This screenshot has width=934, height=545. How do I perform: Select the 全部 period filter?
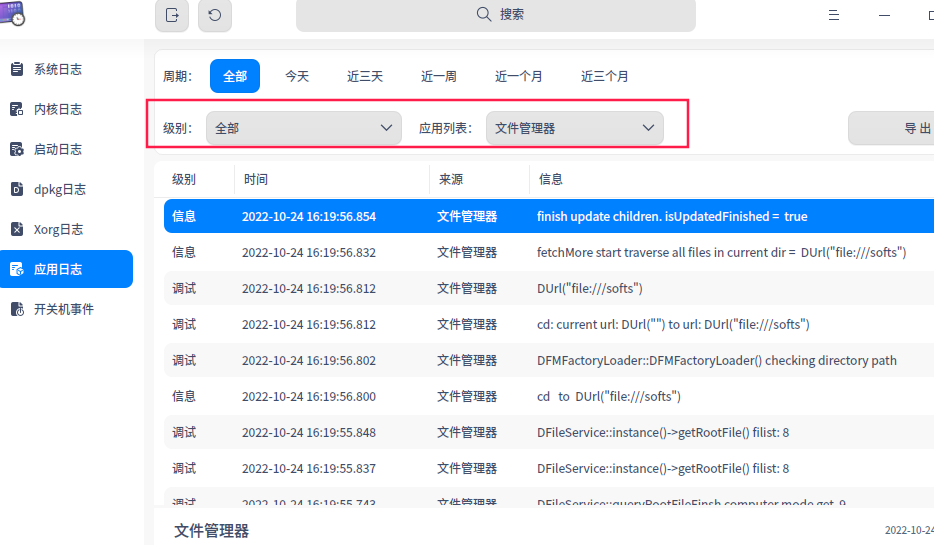pos(235,76)
